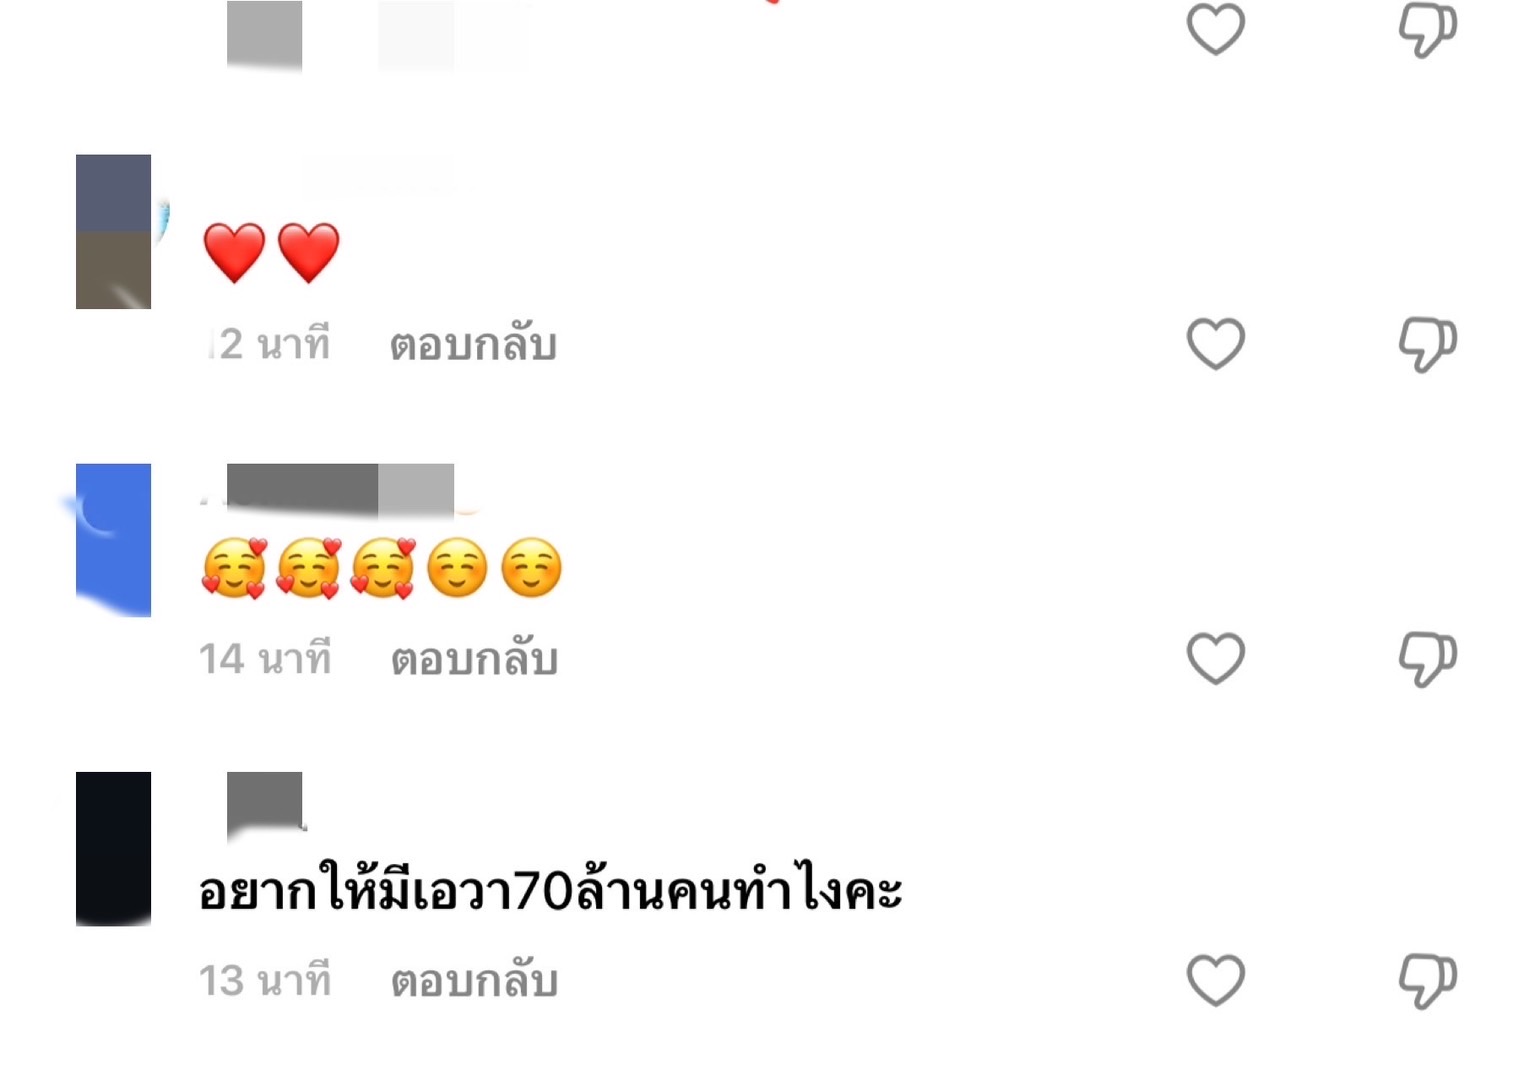Like the comment with two red hearts
1513x1081 pixels.
(x=1215, y=343)
